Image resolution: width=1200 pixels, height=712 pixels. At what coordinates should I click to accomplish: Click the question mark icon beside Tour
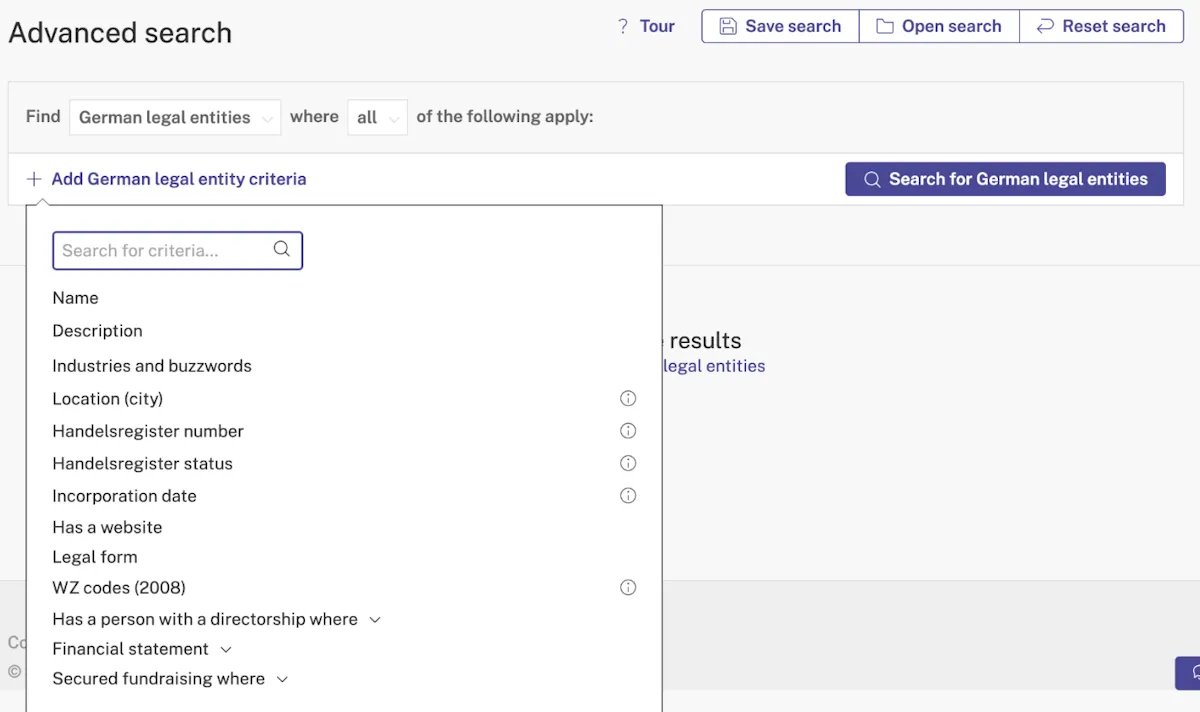coord(622,27)
